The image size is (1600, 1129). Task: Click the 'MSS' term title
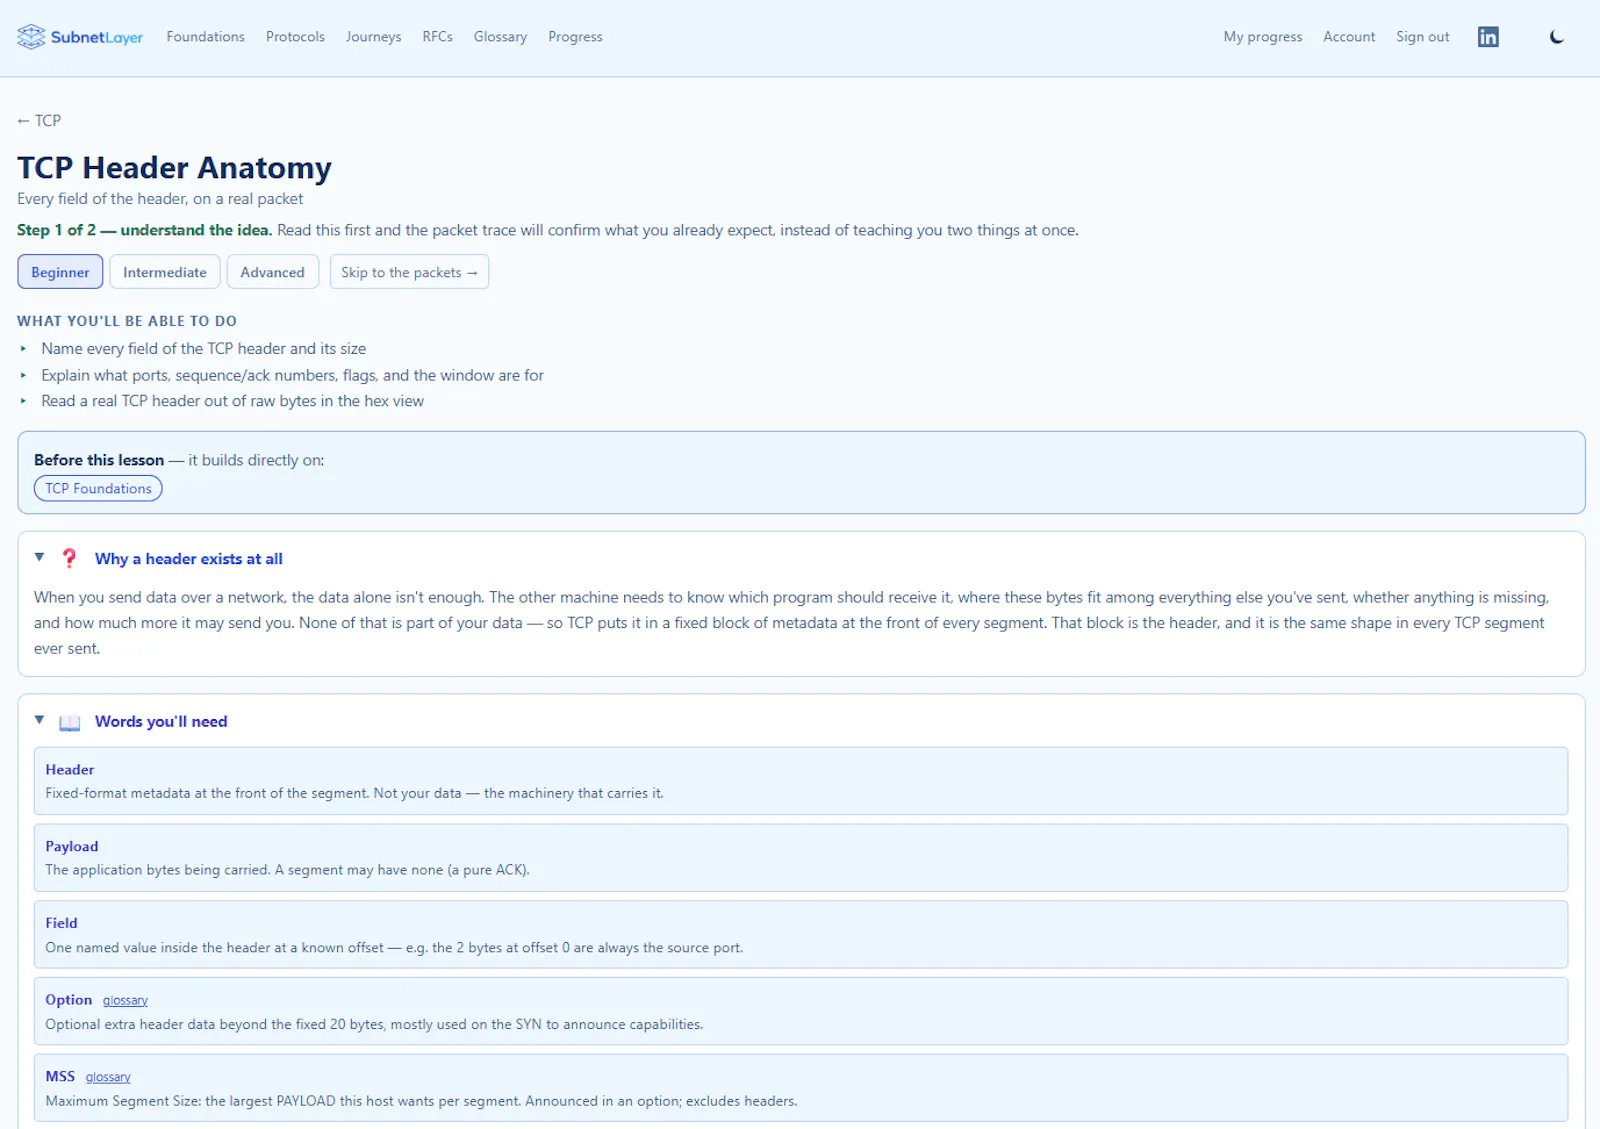coord(60,1077)
